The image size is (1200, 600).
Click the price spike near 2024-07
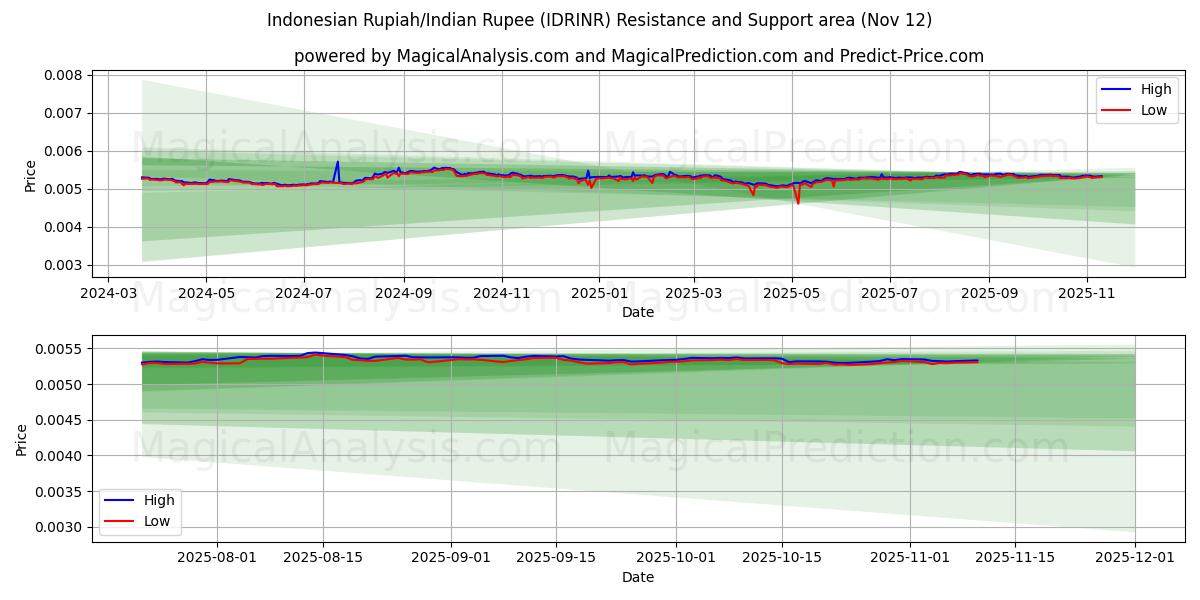(337, 160)
